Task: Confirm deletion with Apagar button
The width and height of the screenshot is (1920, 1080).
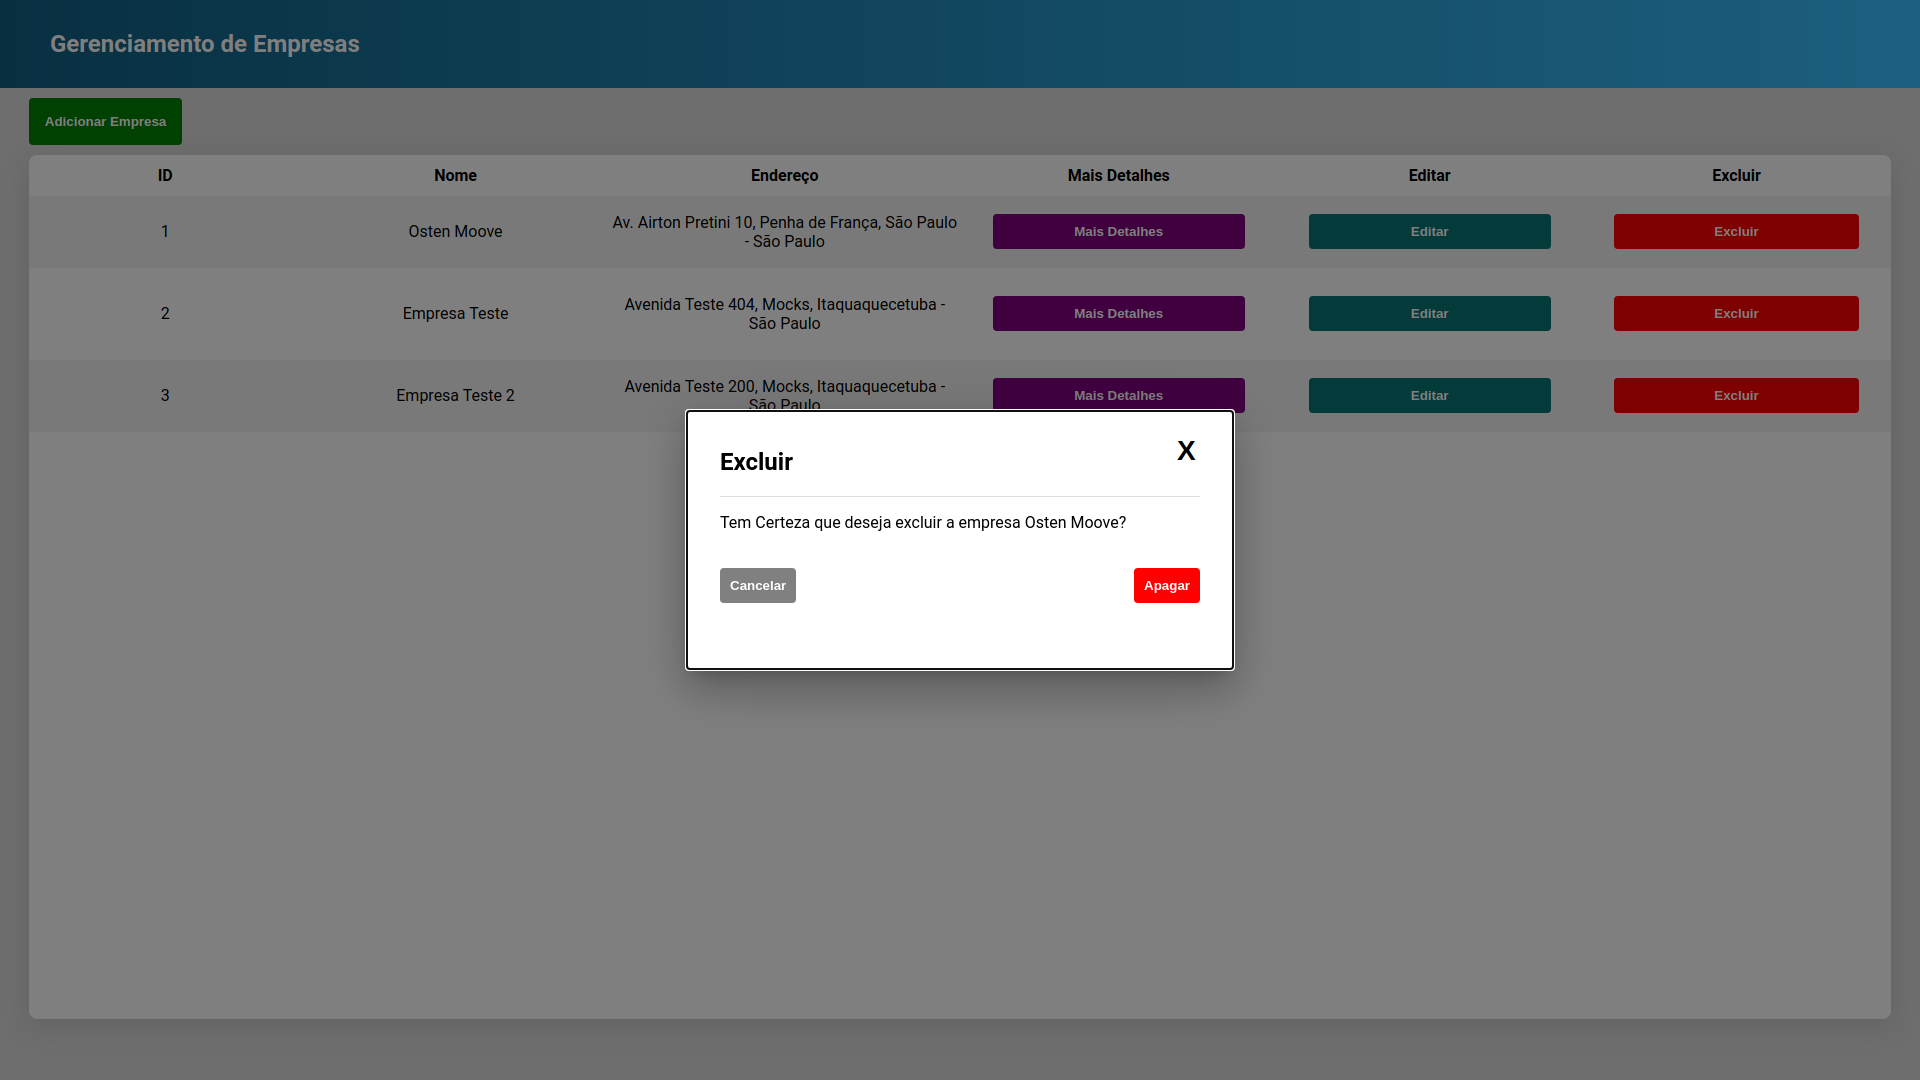Action: coord(1166,586)
